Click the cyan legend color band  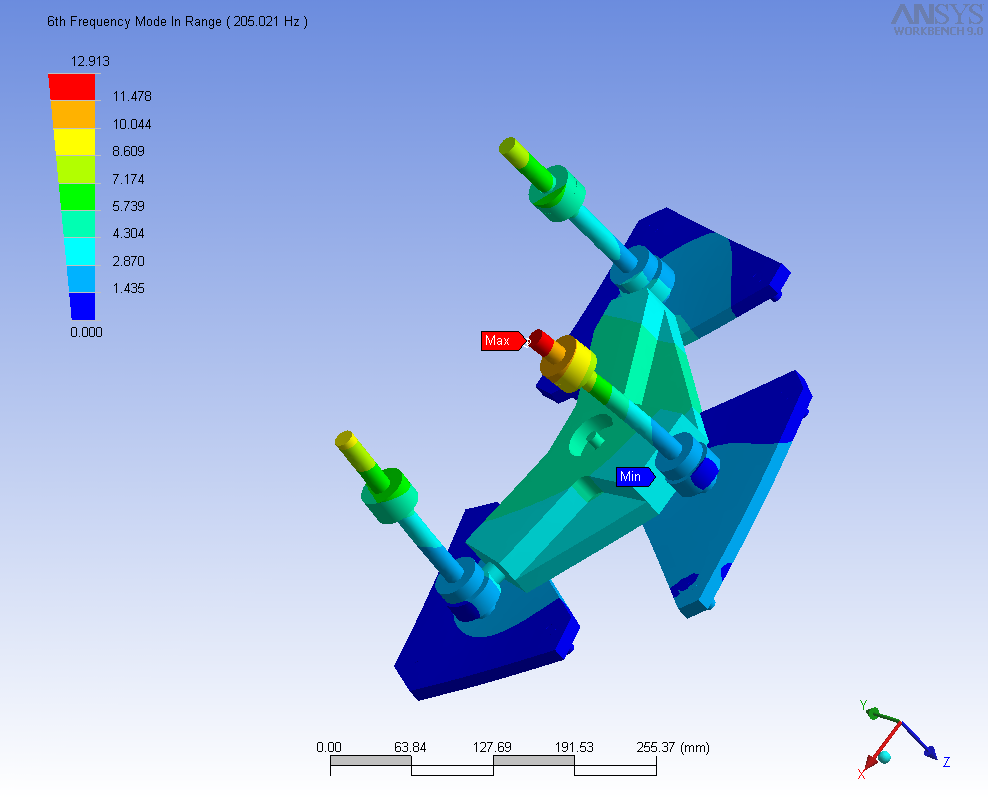[x=80, y=251]
